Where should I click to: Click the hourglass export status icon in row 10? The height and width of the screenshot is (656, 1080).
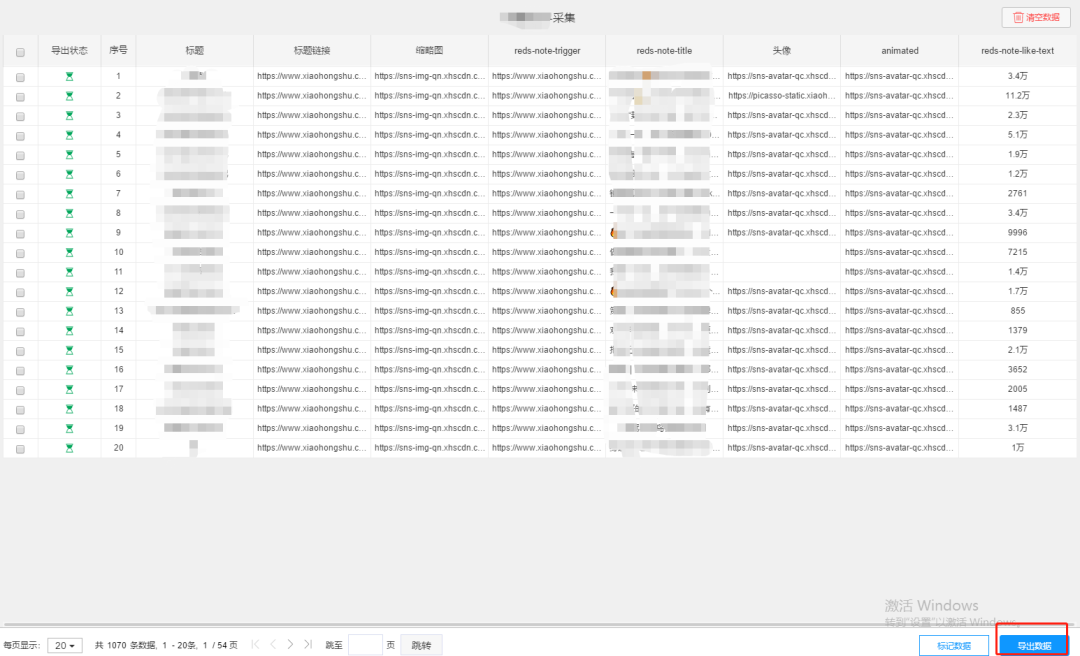(x=69, y=252)
